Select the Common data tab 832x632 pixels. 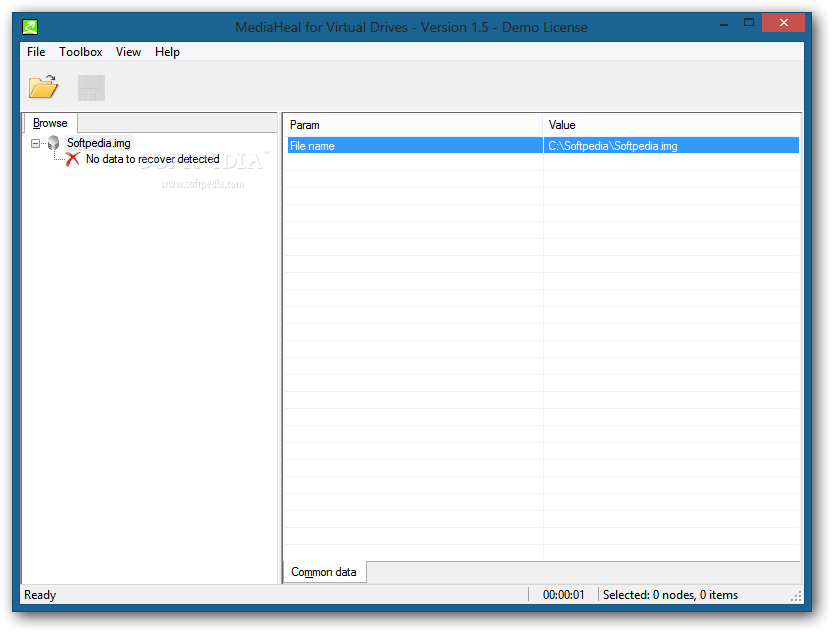pyautogui.click(x=324, y=572)
